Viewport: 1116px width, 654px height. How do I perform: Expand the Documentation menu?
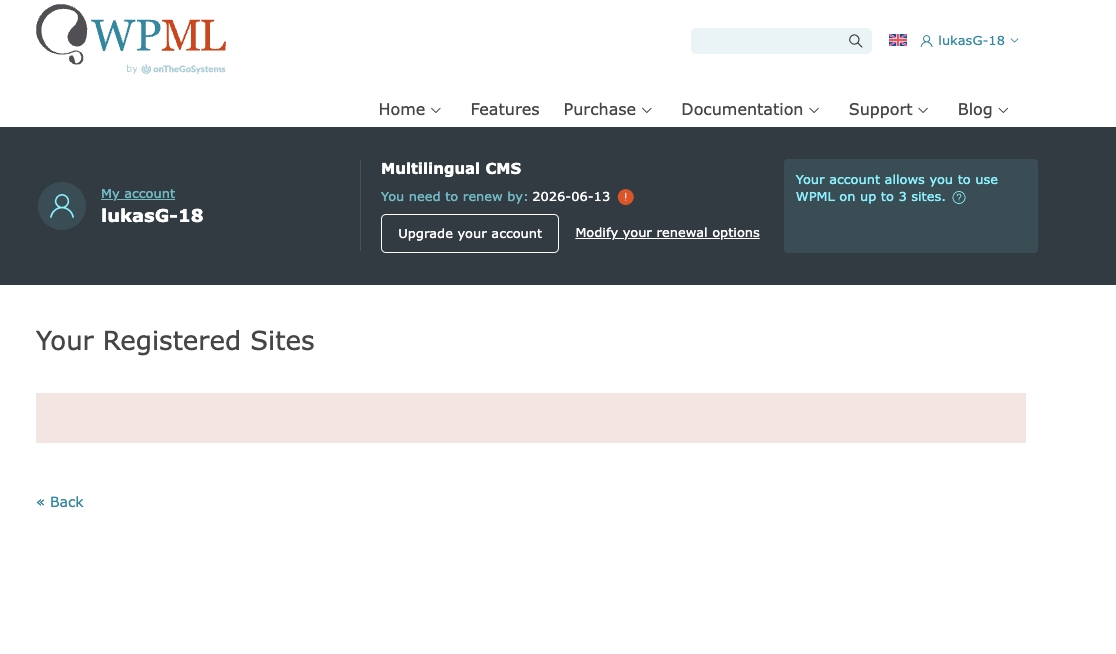tap(750, 110)
